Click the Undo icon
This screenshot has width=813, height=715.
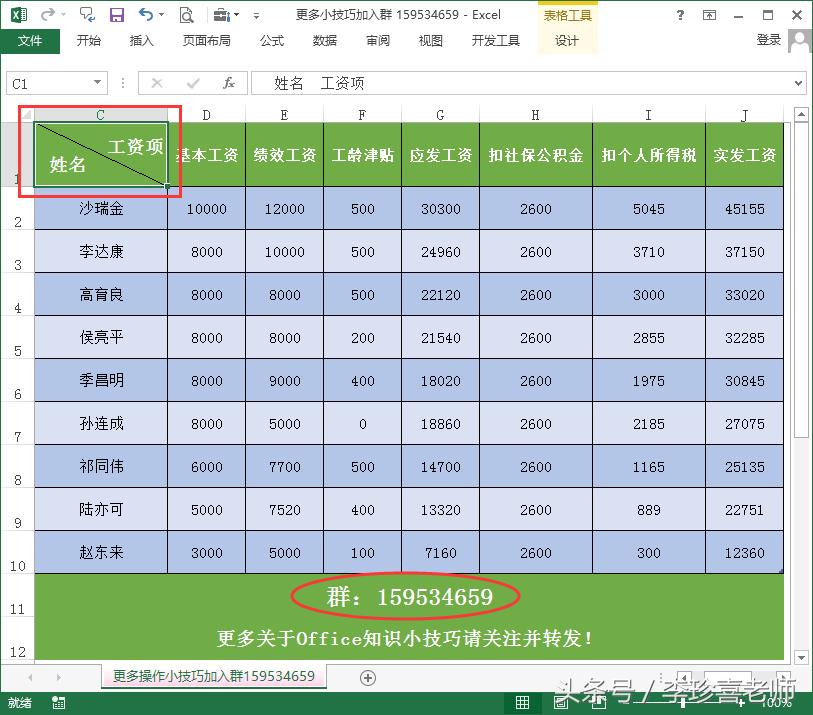146,14
